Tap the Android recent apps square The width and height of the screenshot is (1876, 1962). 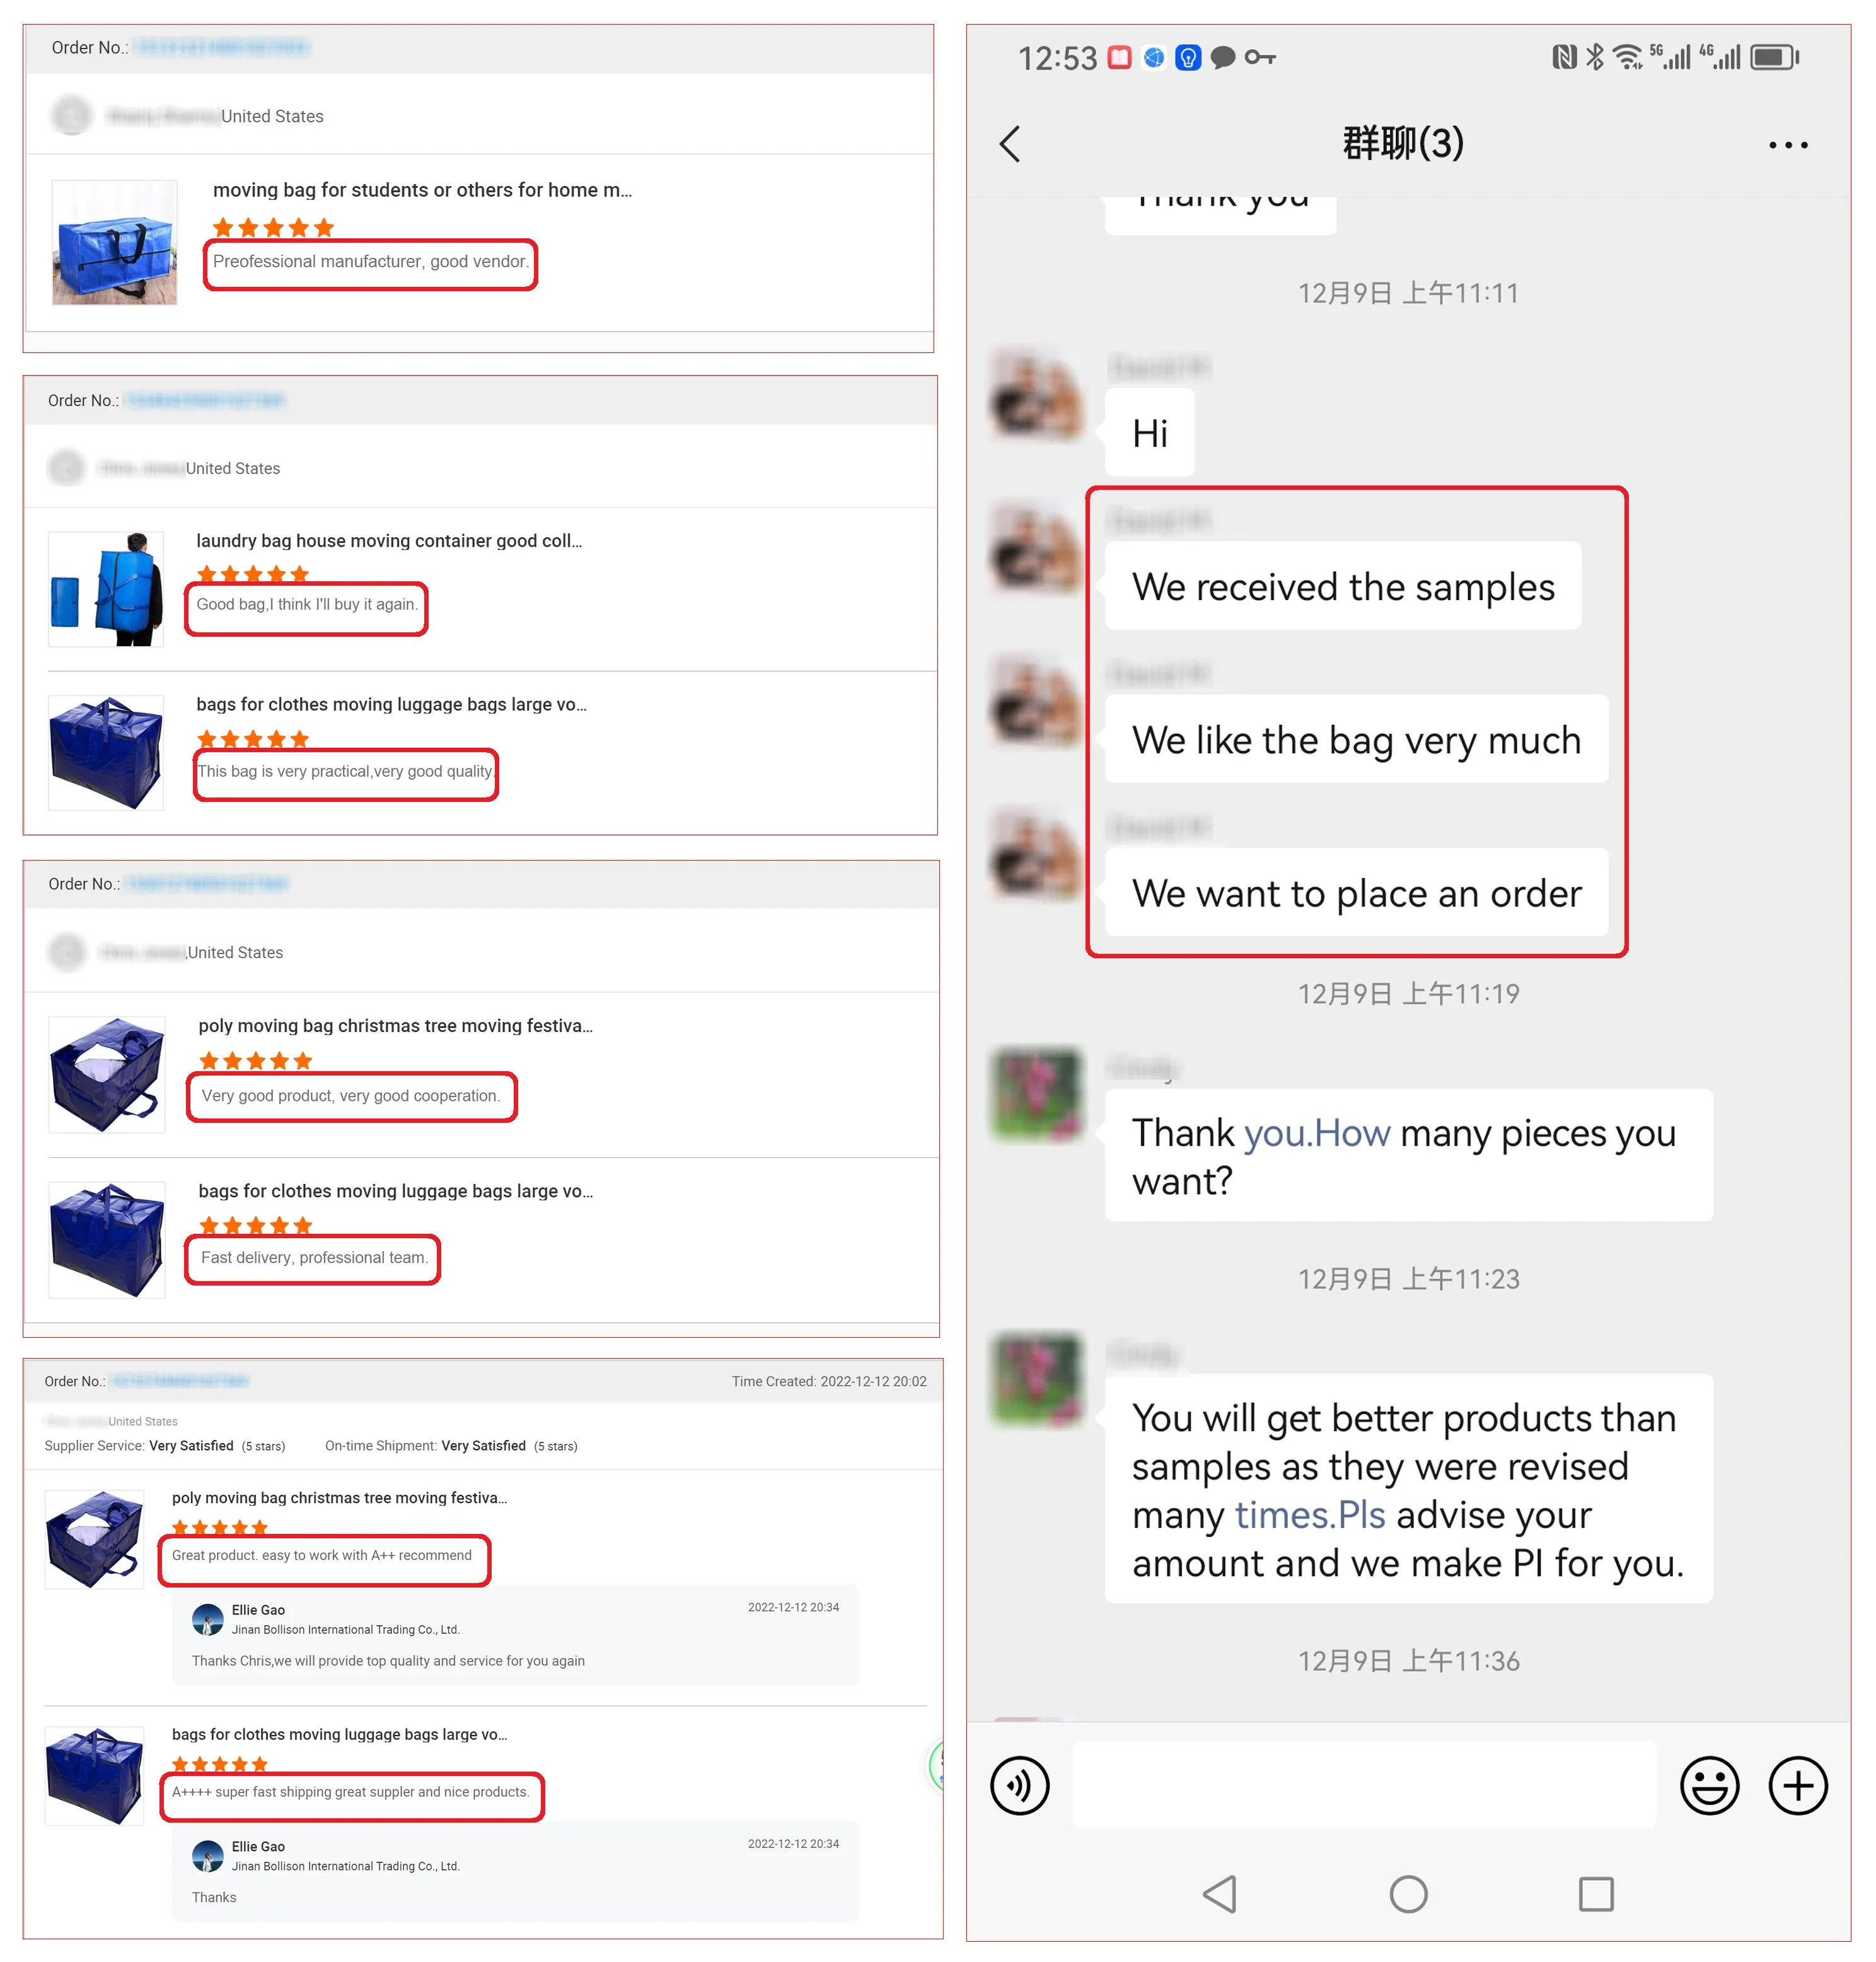pos(1596,1893)
